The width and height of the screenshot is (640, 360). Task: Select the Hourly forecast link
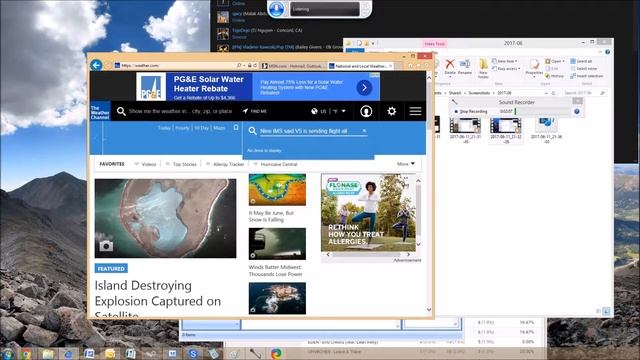[182, 128]
